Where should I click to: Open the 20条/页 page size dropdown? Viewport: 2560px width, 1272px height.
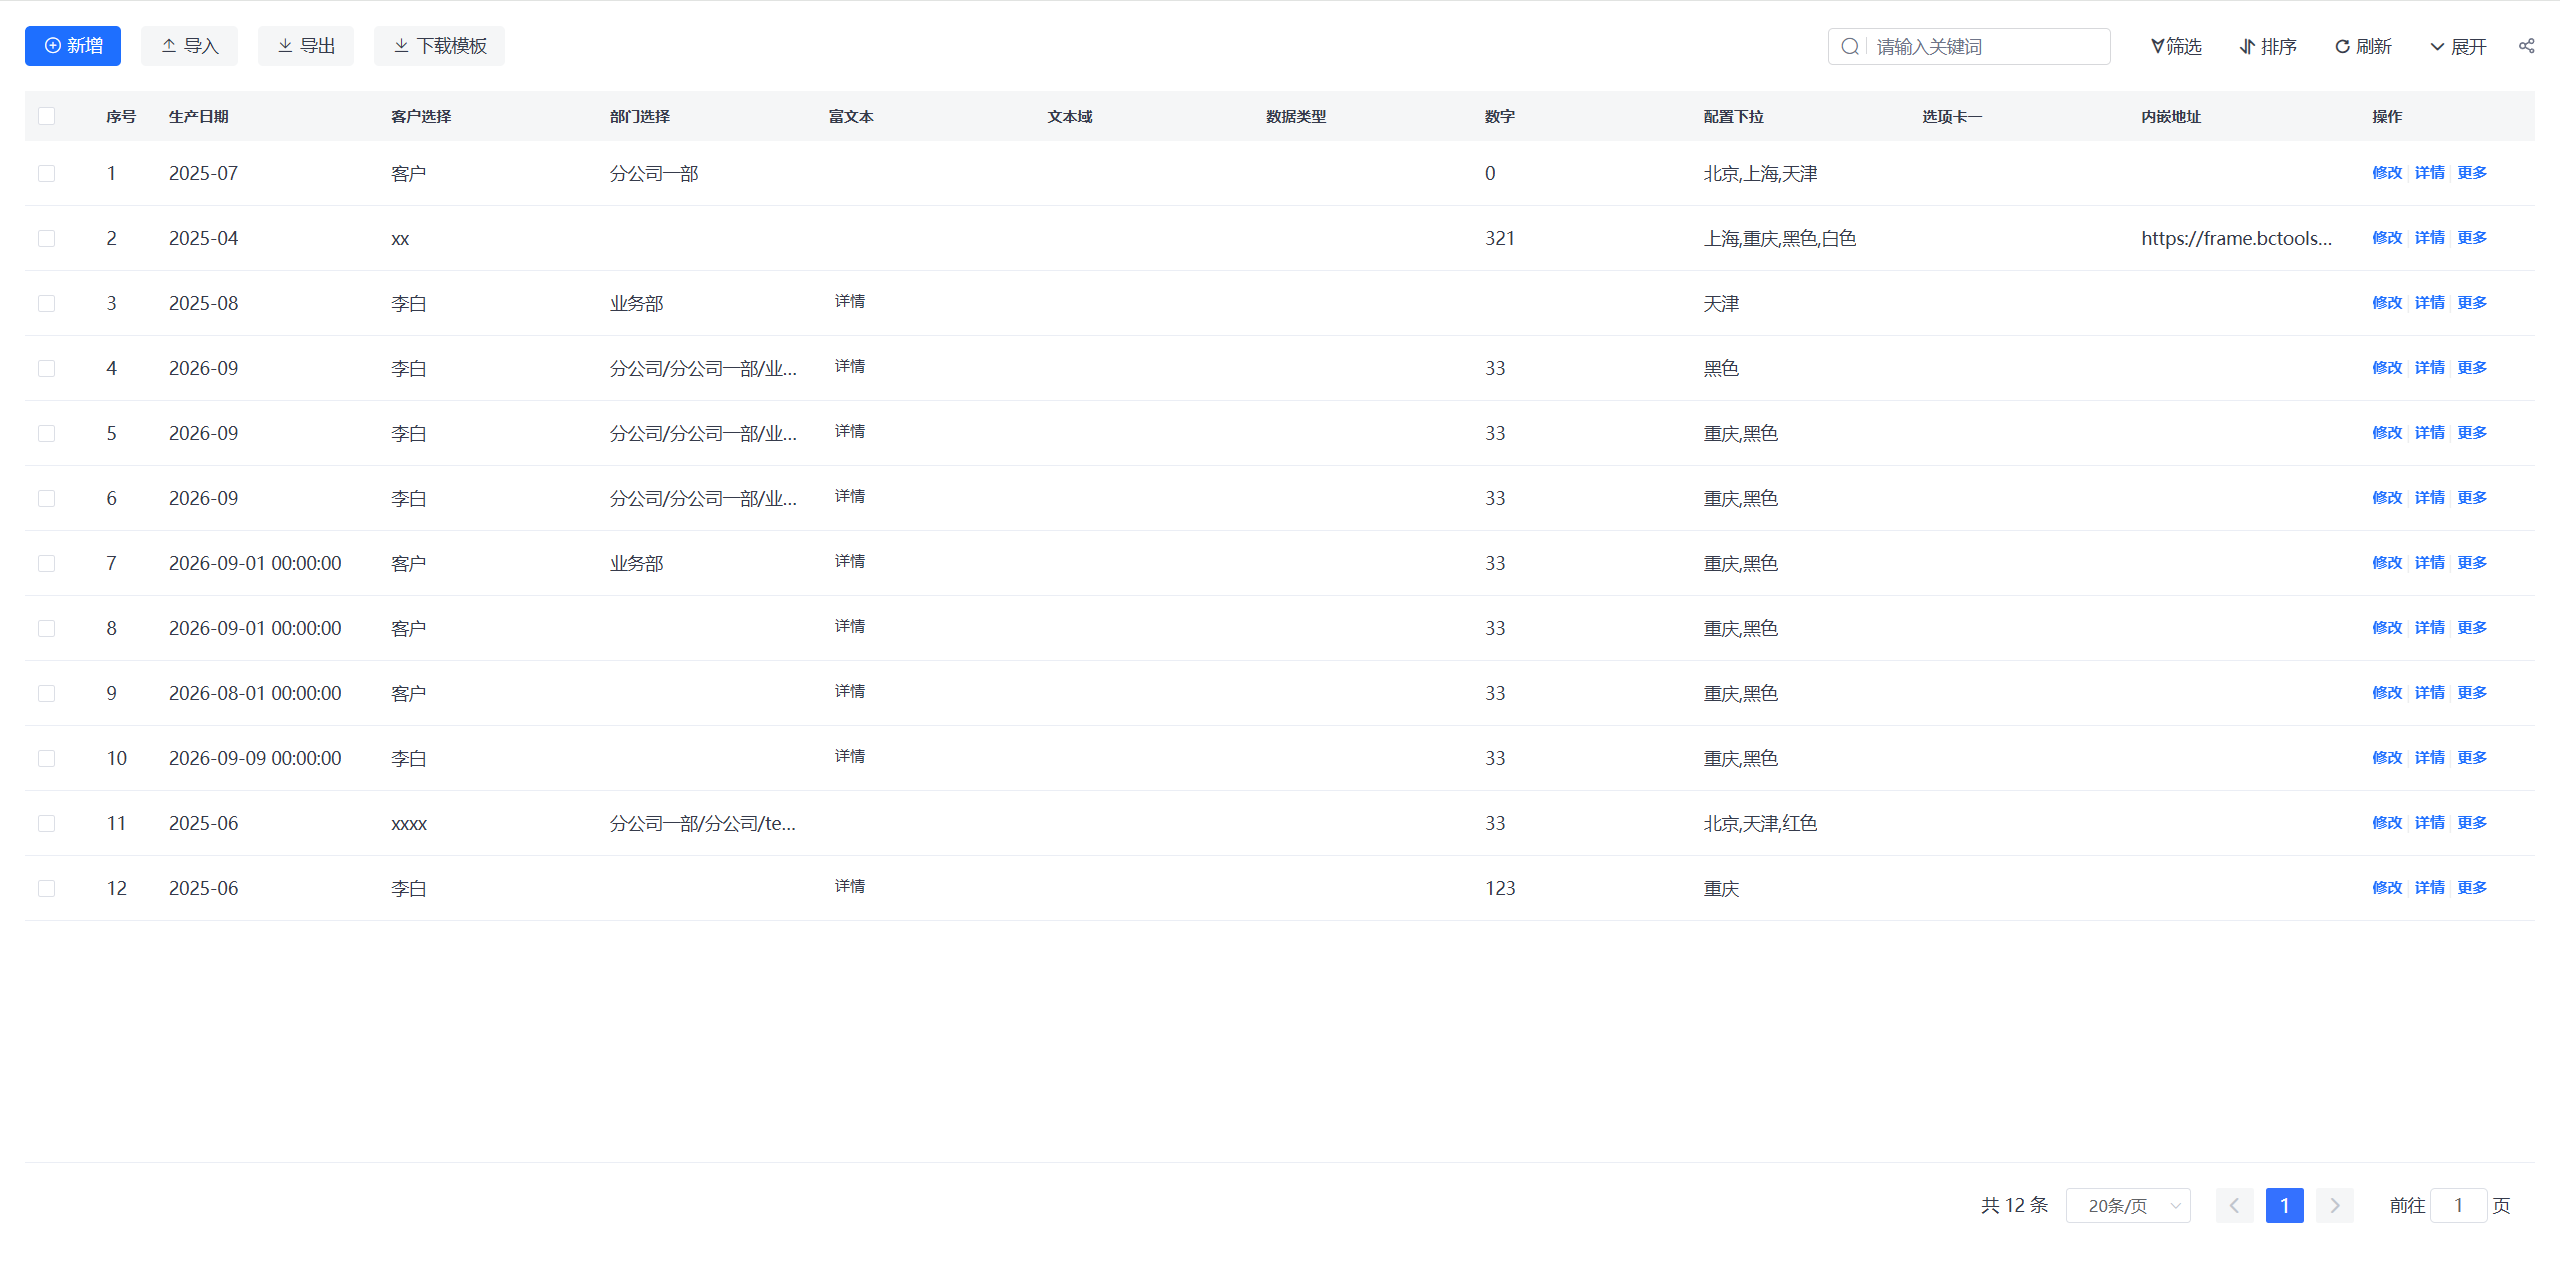[x=2128, y=1206]
